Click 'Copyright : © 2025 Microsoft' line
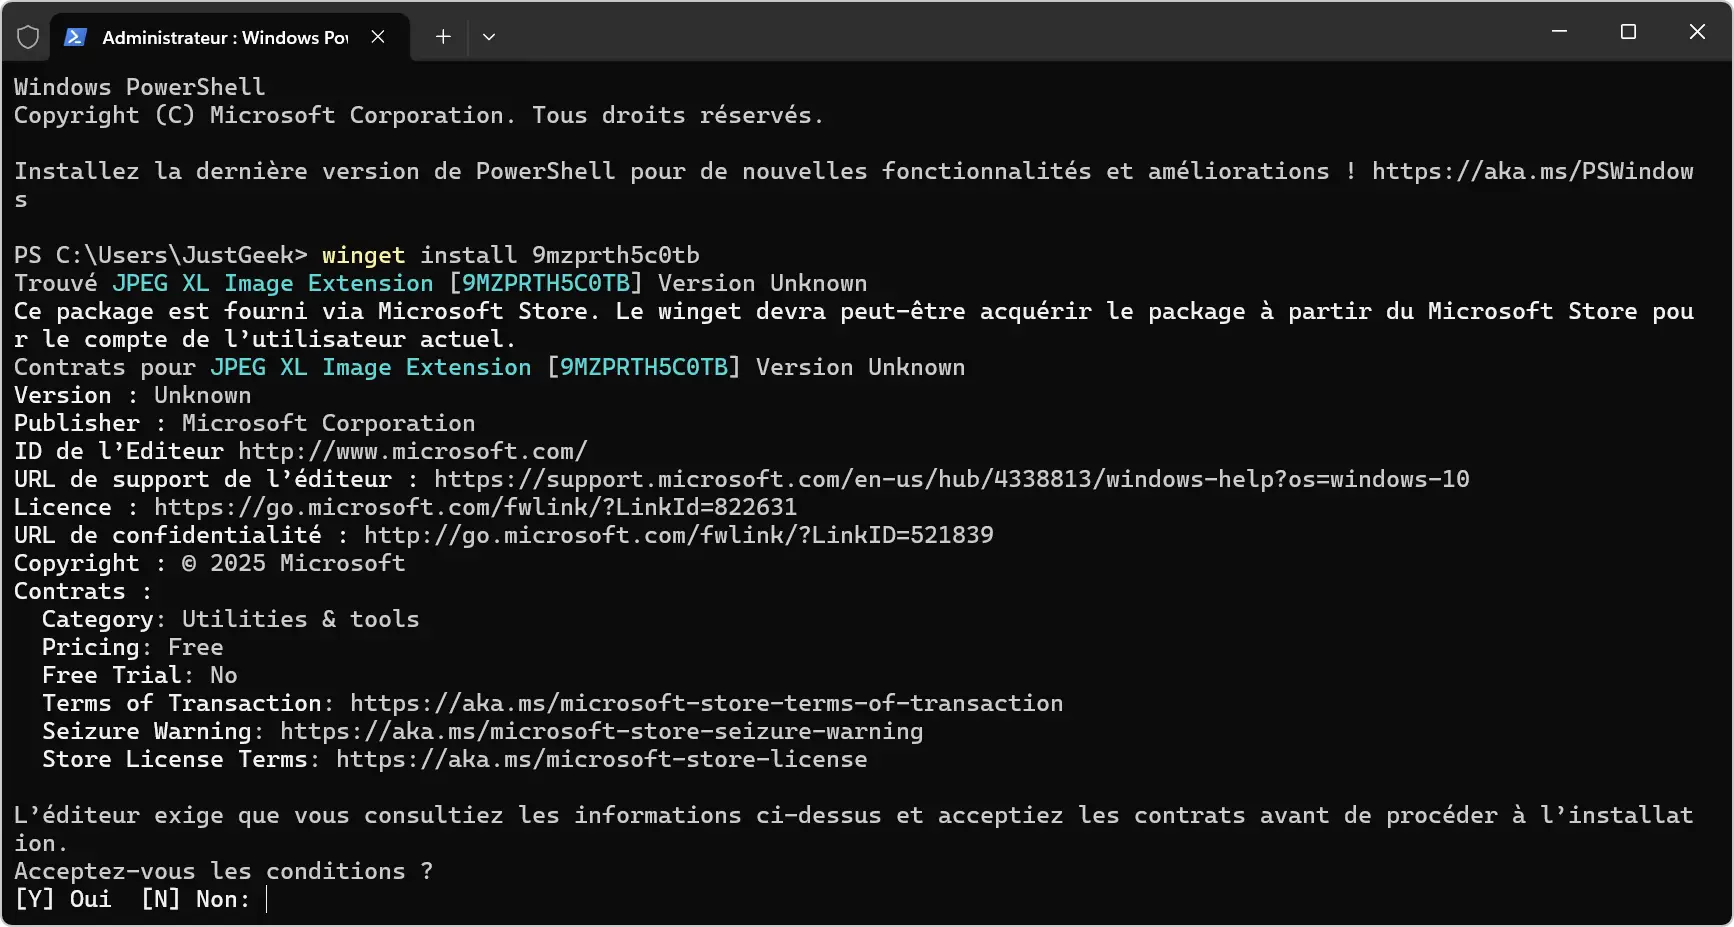 (210, 563)
